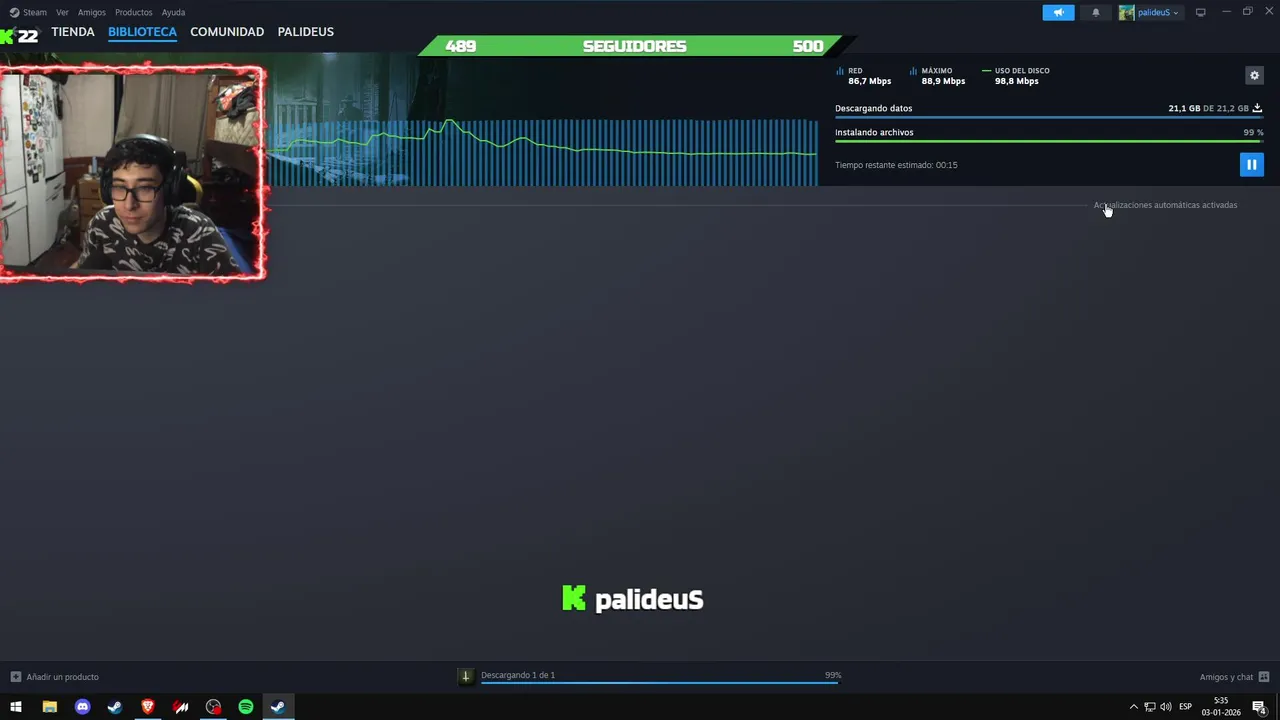The image size is (1280, 720).
Task: Click the Descargando datos progress bar
Action: pyautogui.click(x=1049, y=117)
